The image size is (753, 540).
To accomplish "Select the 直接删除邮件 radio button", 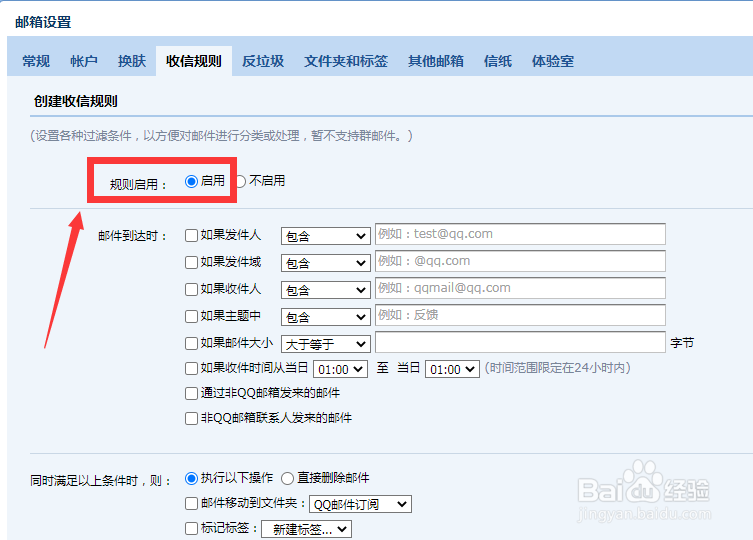I will (x=288, y=479).
